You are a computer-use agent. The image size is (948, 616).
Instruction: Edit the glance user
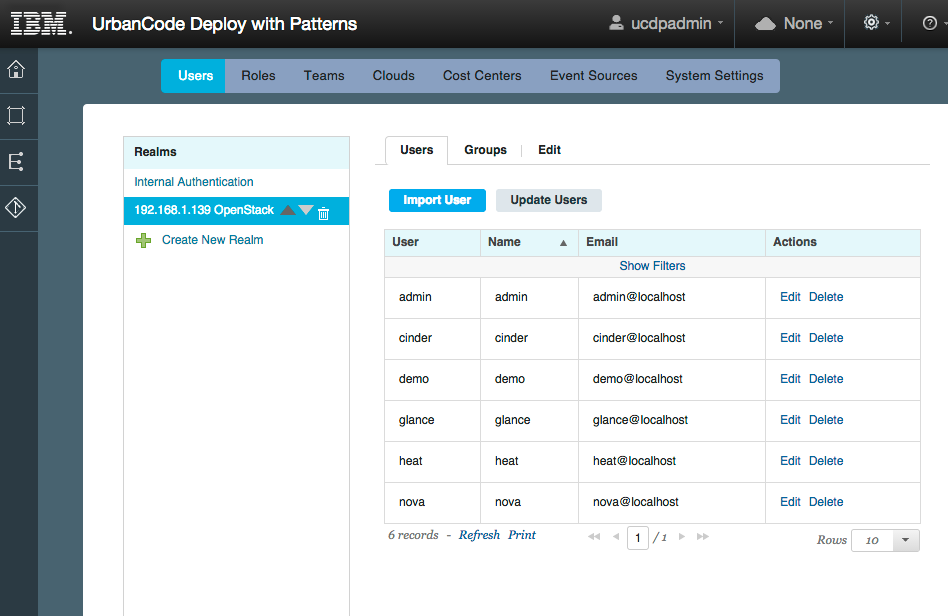coord(790,420)
